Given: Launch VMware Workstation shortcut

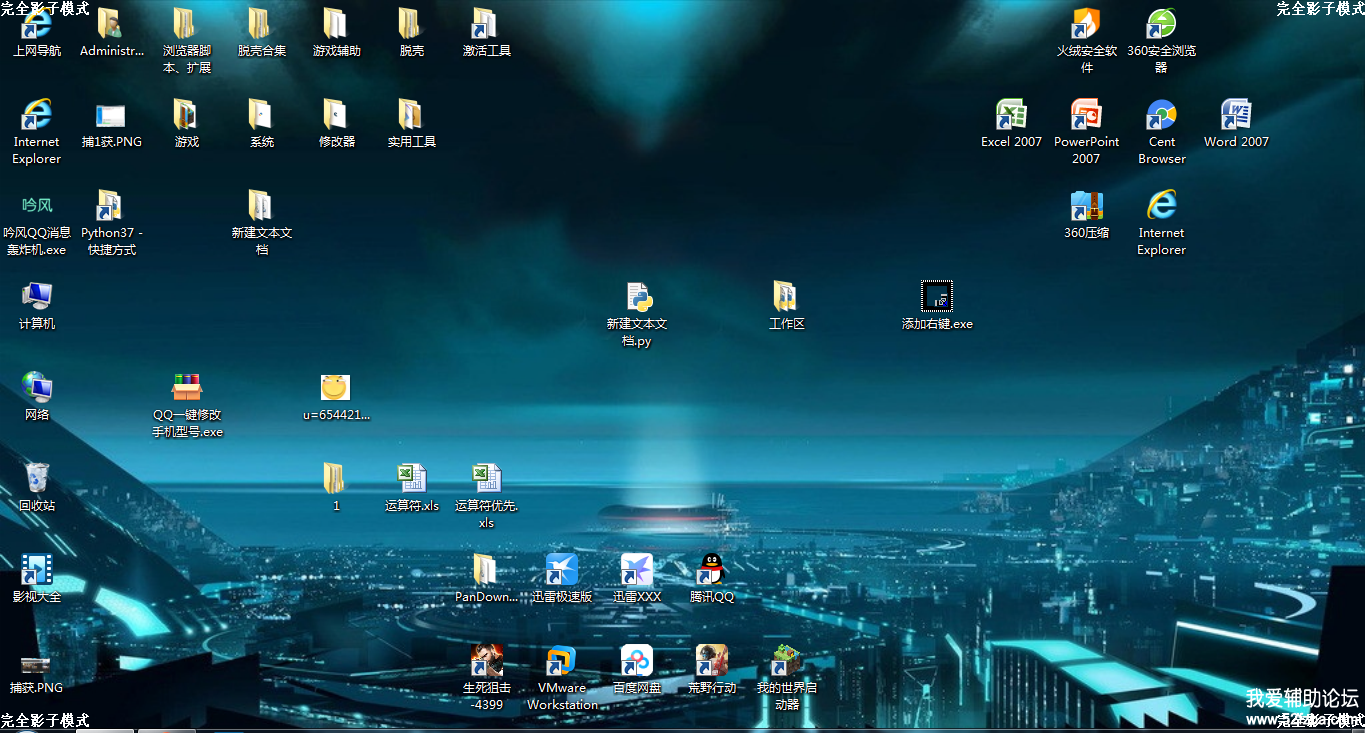Looking at the screenshot, I should pos(561,661).
